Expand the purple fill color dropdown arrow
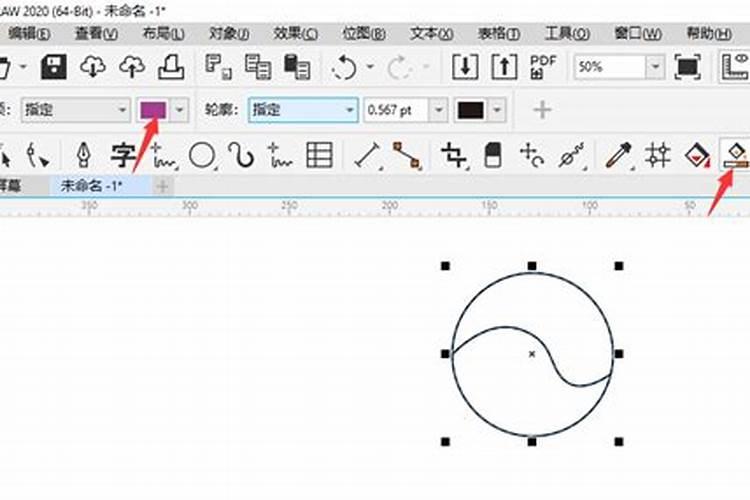This screenshot has height=500, width=750. (x=179, y=110)
